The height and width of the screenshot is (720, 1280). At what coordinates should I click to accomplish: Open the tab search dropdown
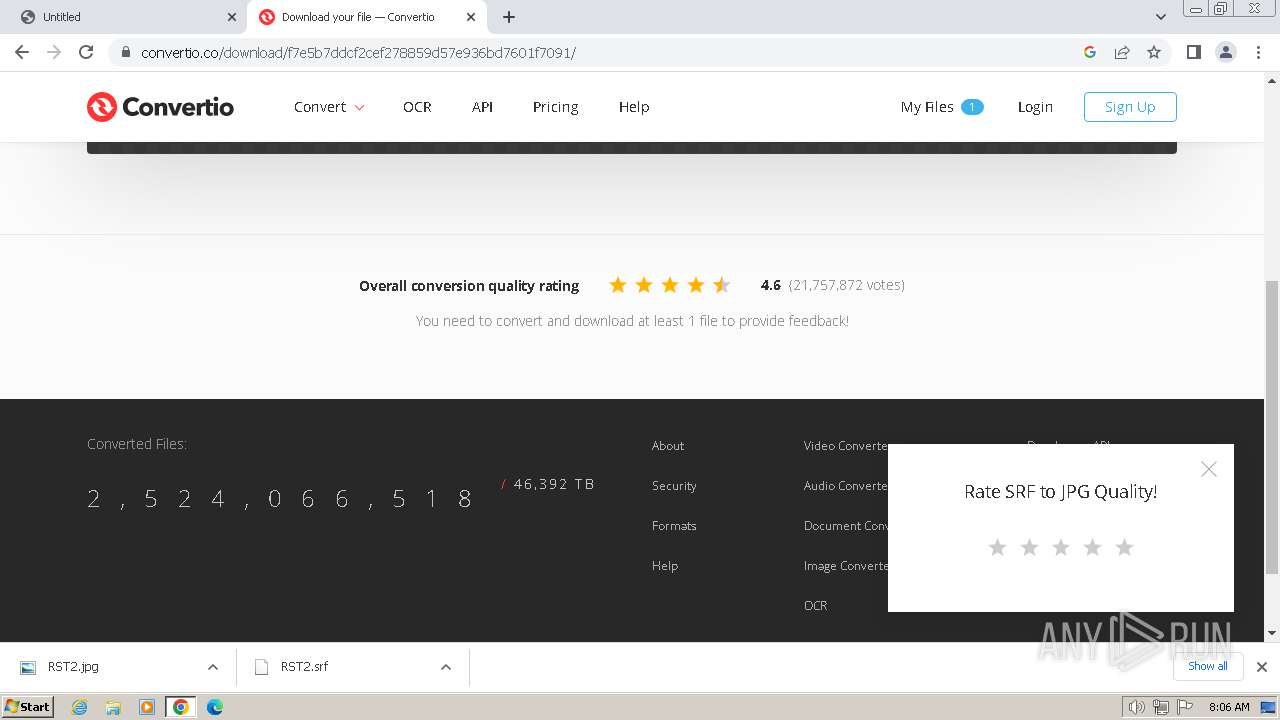coord(1161,17)
